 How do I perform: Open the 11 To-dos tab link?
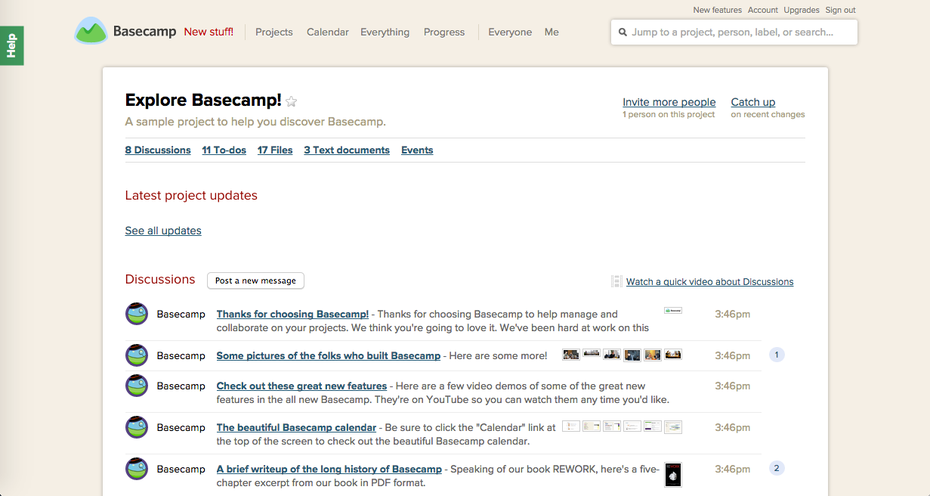tap(224, 150)
